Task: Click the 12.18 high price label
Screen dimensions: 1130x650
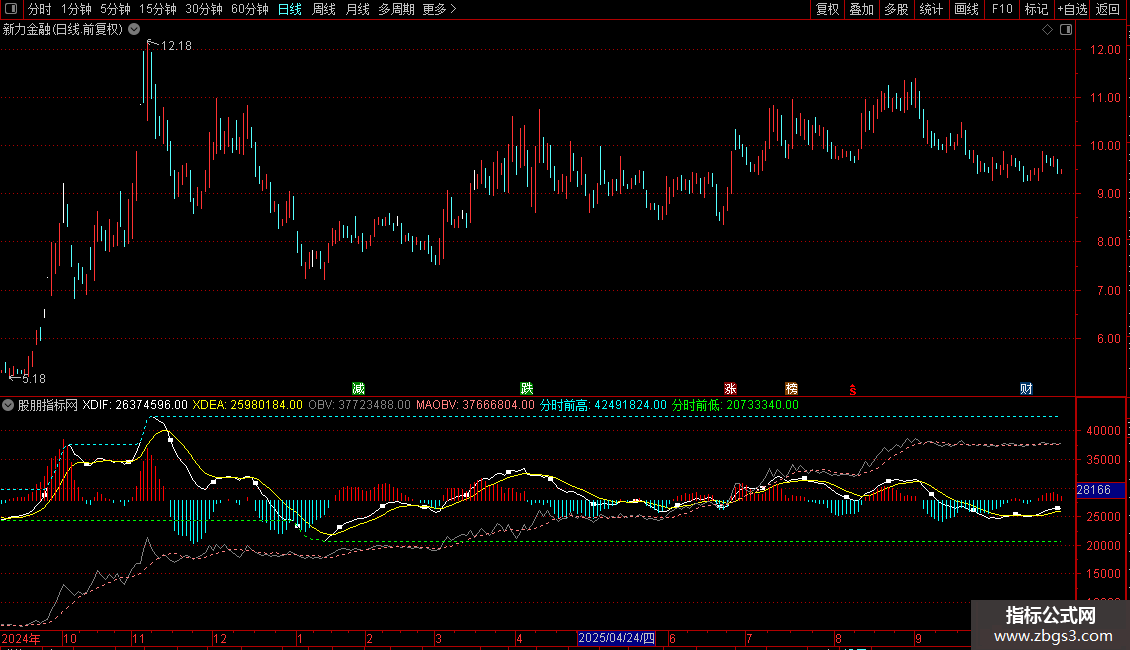Action: [177, 45]
